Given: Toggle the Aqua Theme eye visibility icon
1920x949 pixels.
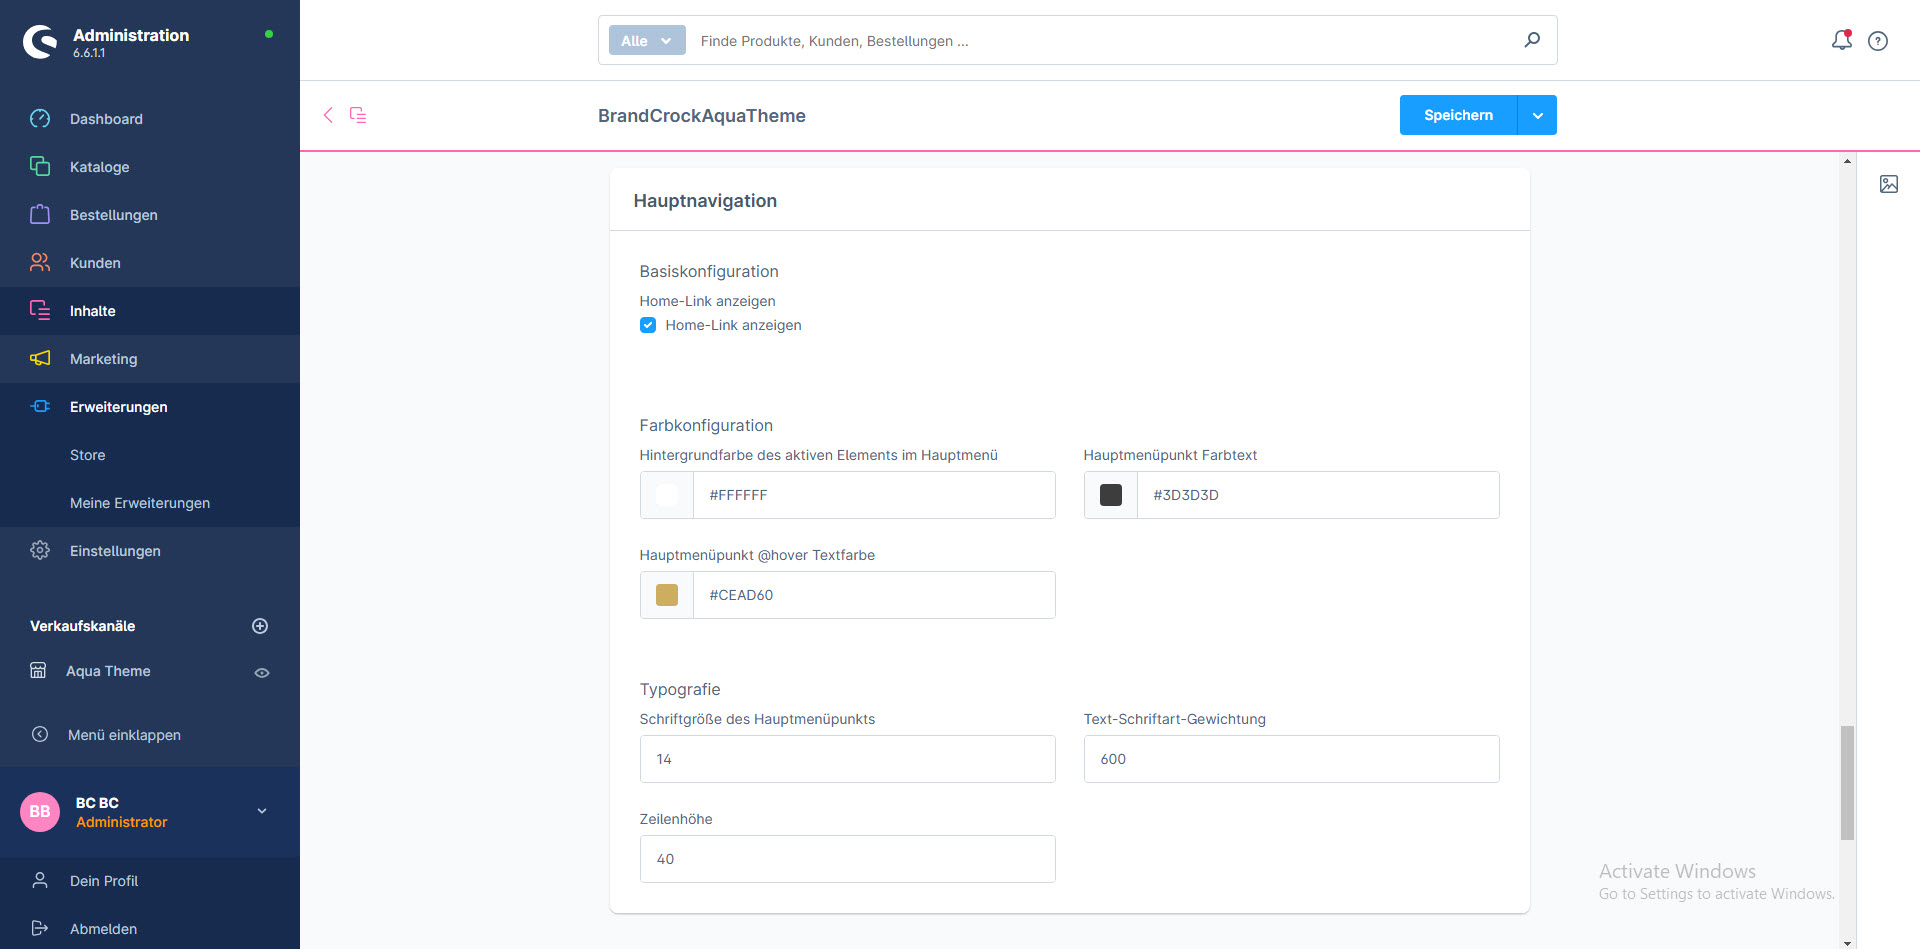Looking at the screenshot, I should 262,673.
